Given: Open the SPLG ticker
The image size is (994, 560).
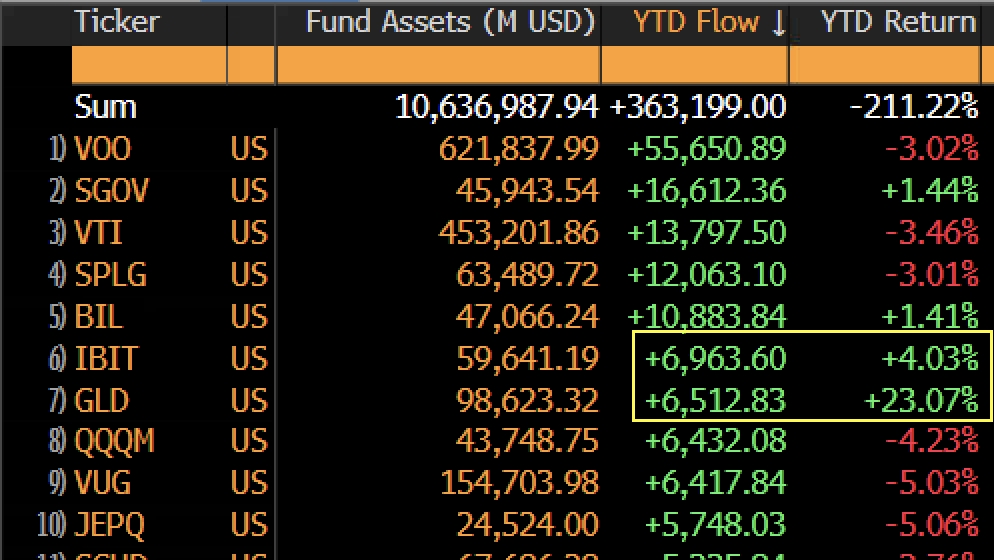Looking at the screenshot, I should tap(110, 275).
